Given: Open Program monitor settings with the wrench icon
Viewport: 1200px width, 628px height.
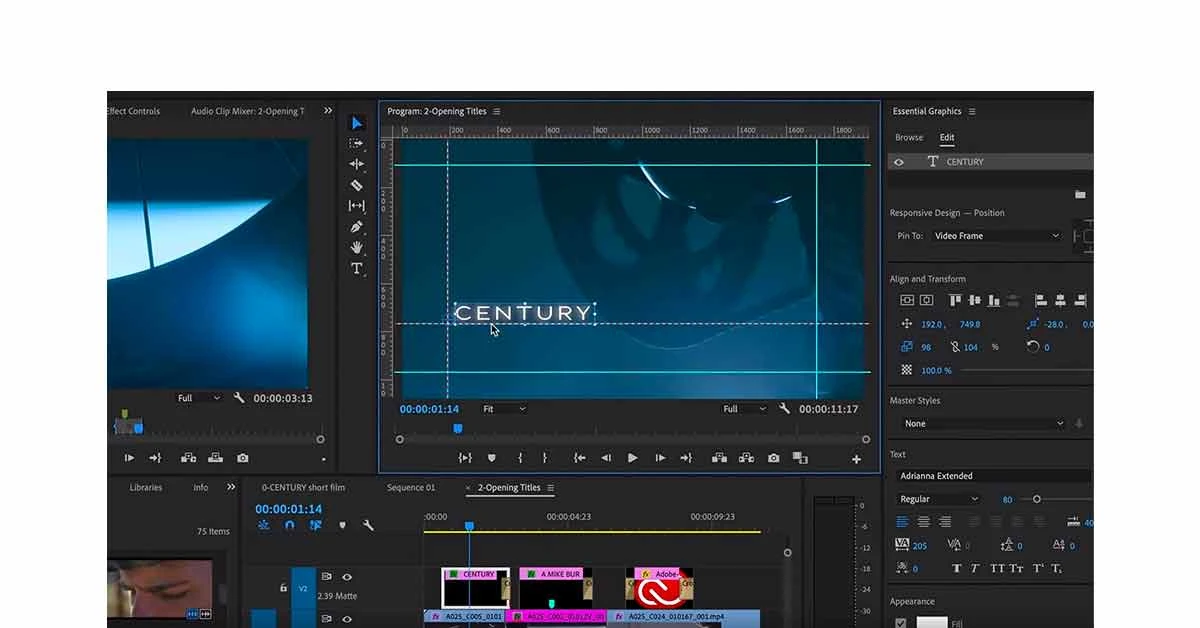Looking at the screenshot, I should click(x=783, y=408).
